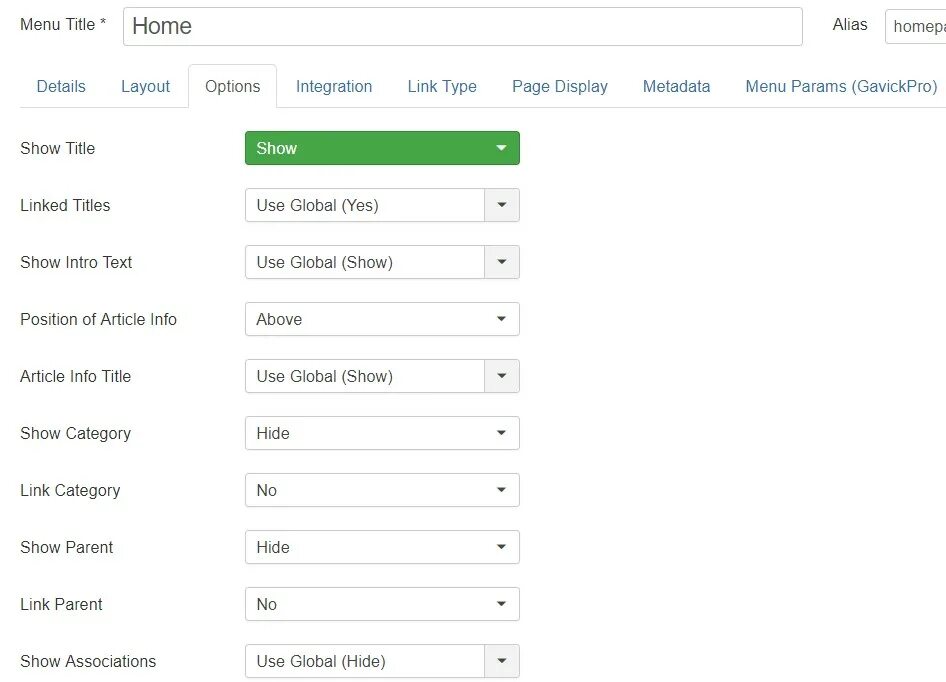The image size is (946, 682).
Task: Open Menu Params (GavickPro) tab
Action: (841, 86)
